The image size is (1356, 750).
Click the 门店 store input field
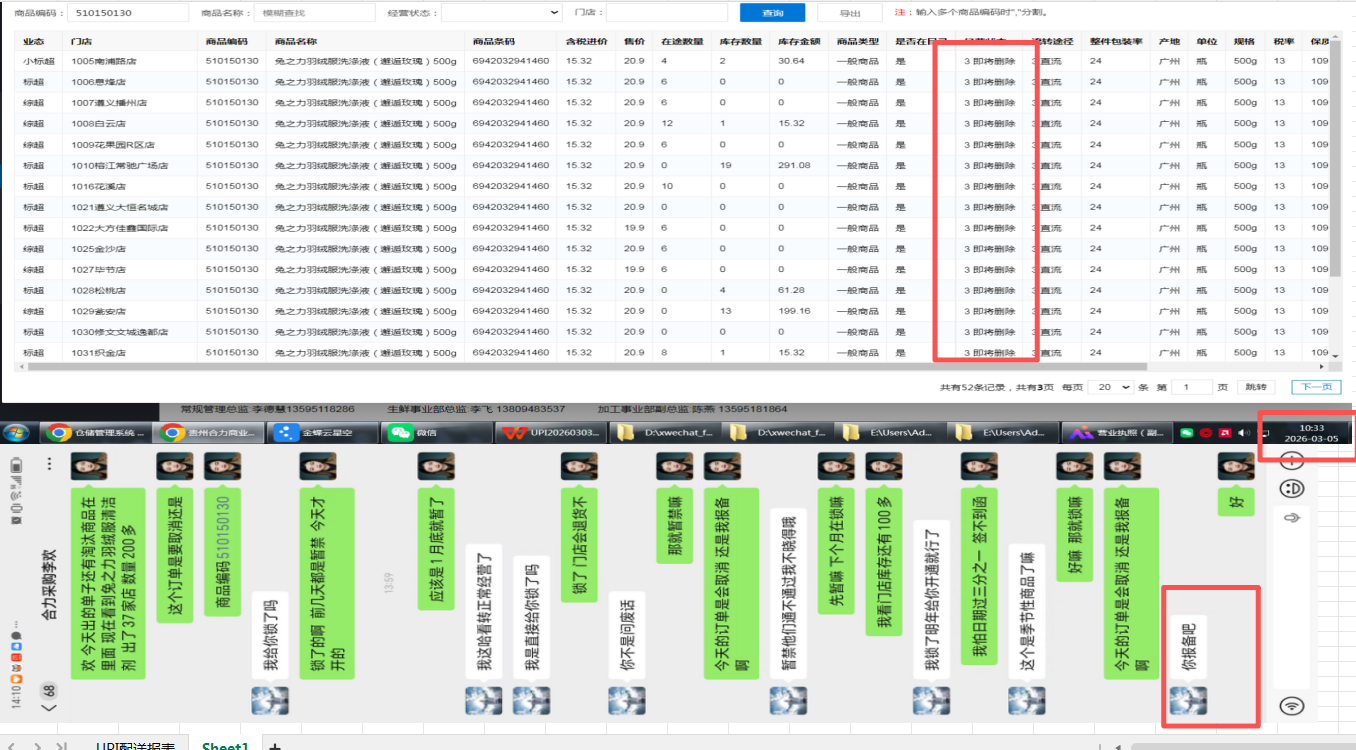pos(666,13)
